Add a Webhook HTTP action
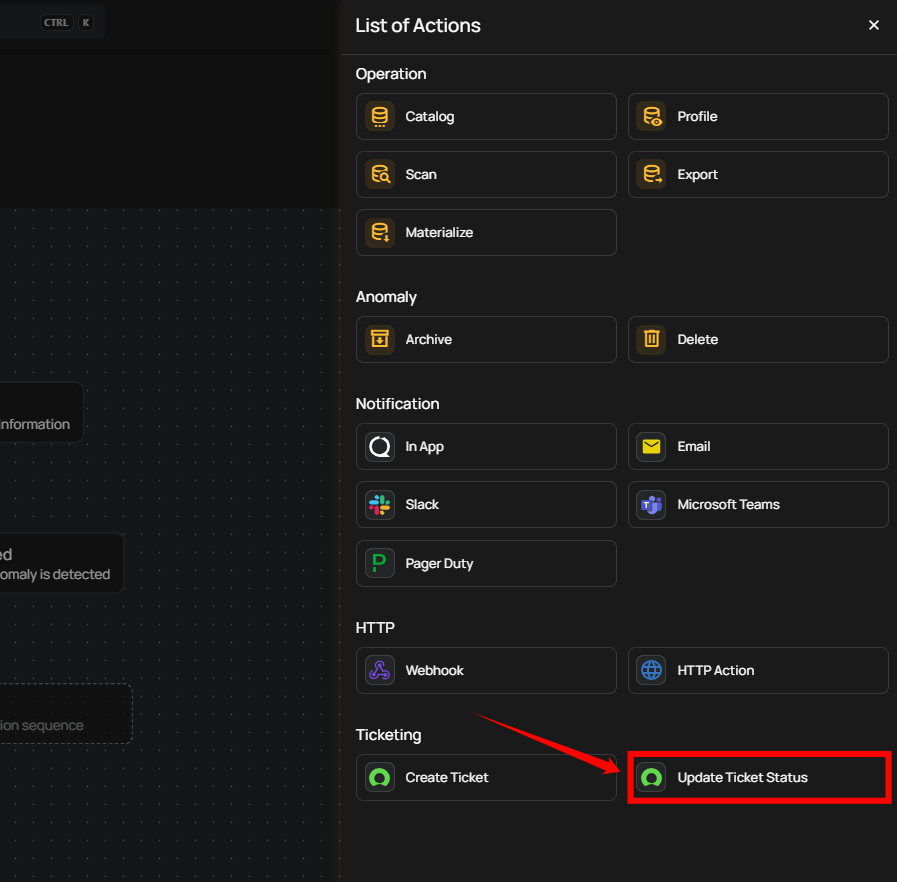The width and height of the screenshot is (897, 882). pos(486,671)
